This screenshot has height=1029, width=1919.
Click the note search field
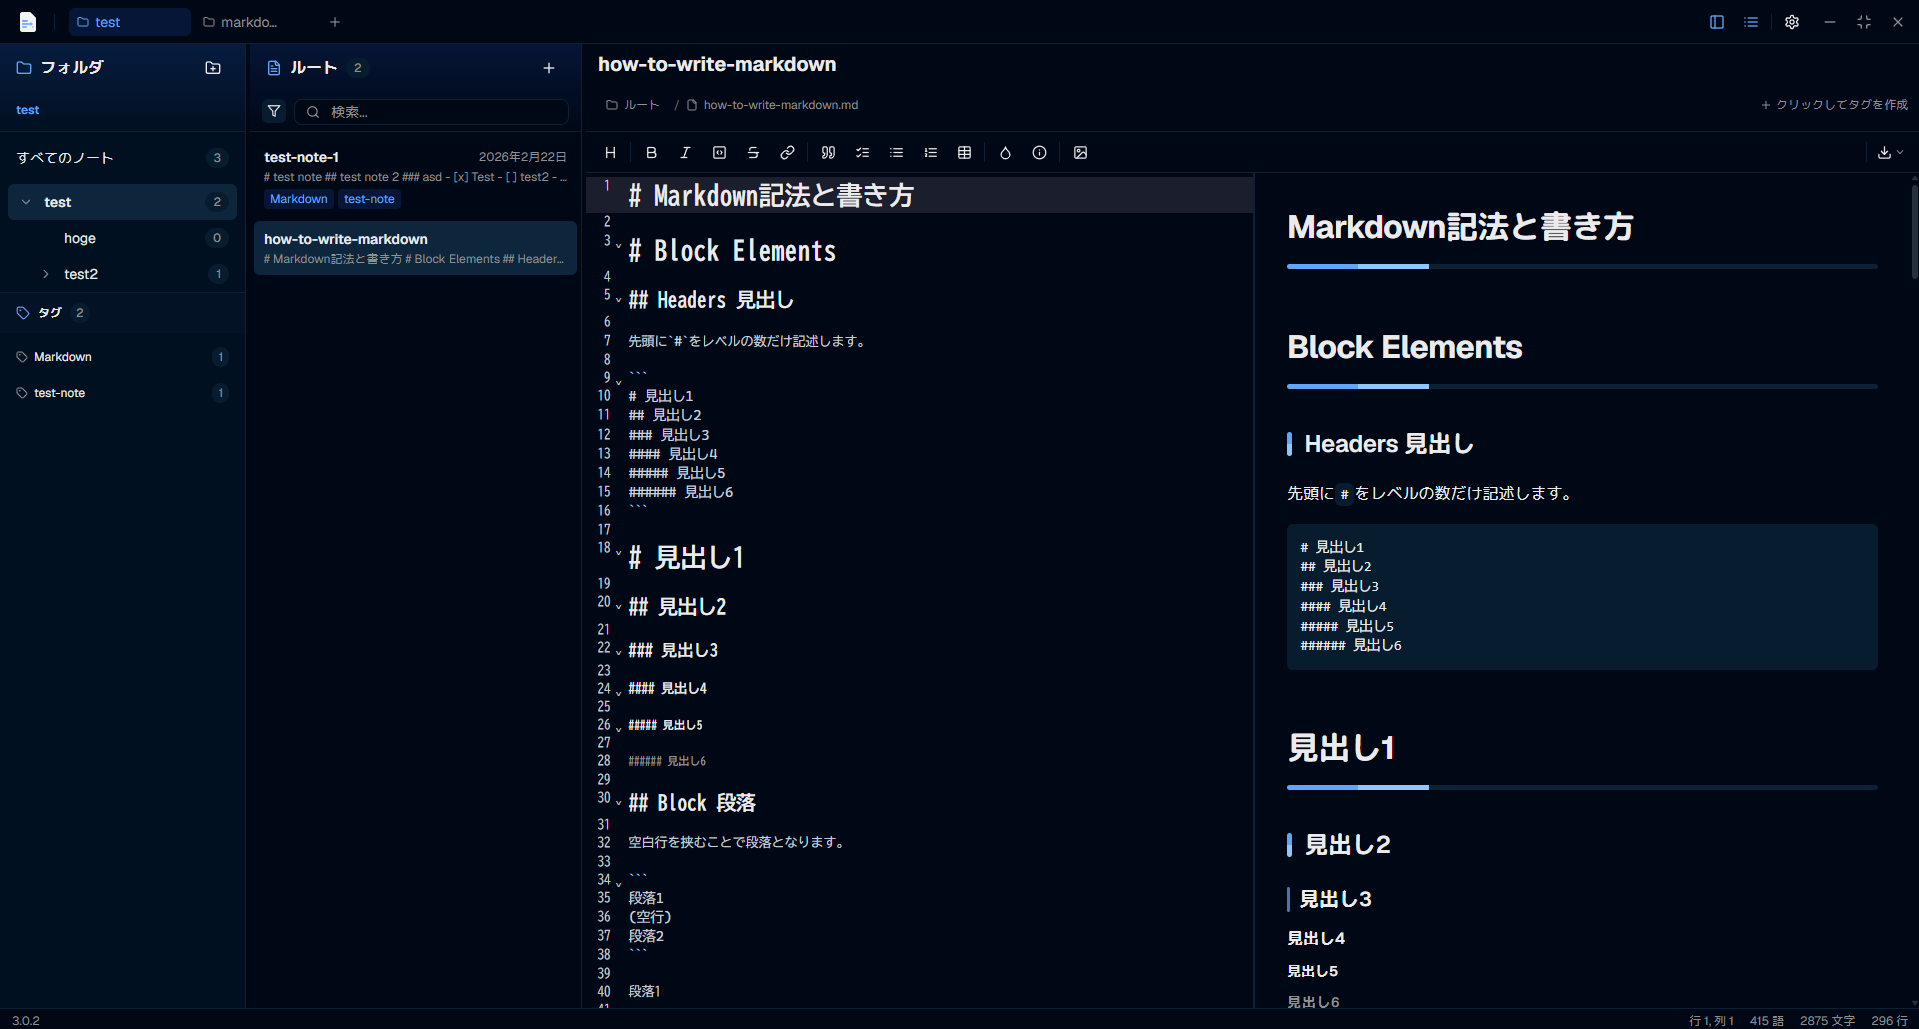click(431, 112)
